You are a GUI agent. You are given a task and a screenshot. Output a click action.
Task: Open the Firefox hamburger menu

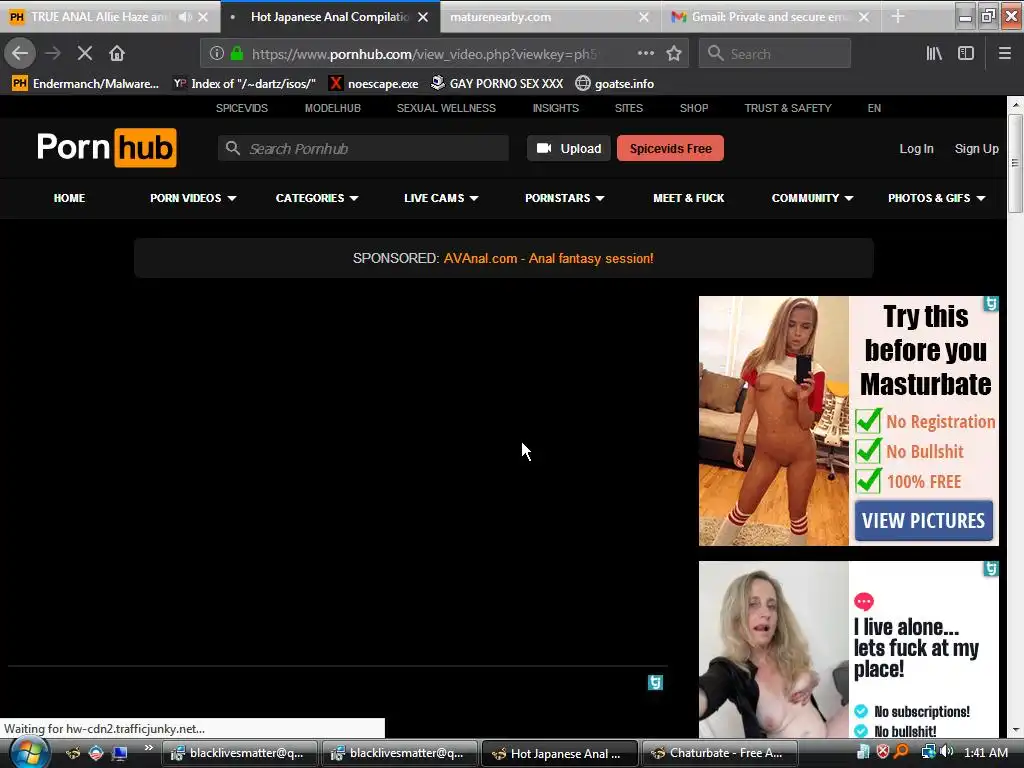coord(1004,54)
